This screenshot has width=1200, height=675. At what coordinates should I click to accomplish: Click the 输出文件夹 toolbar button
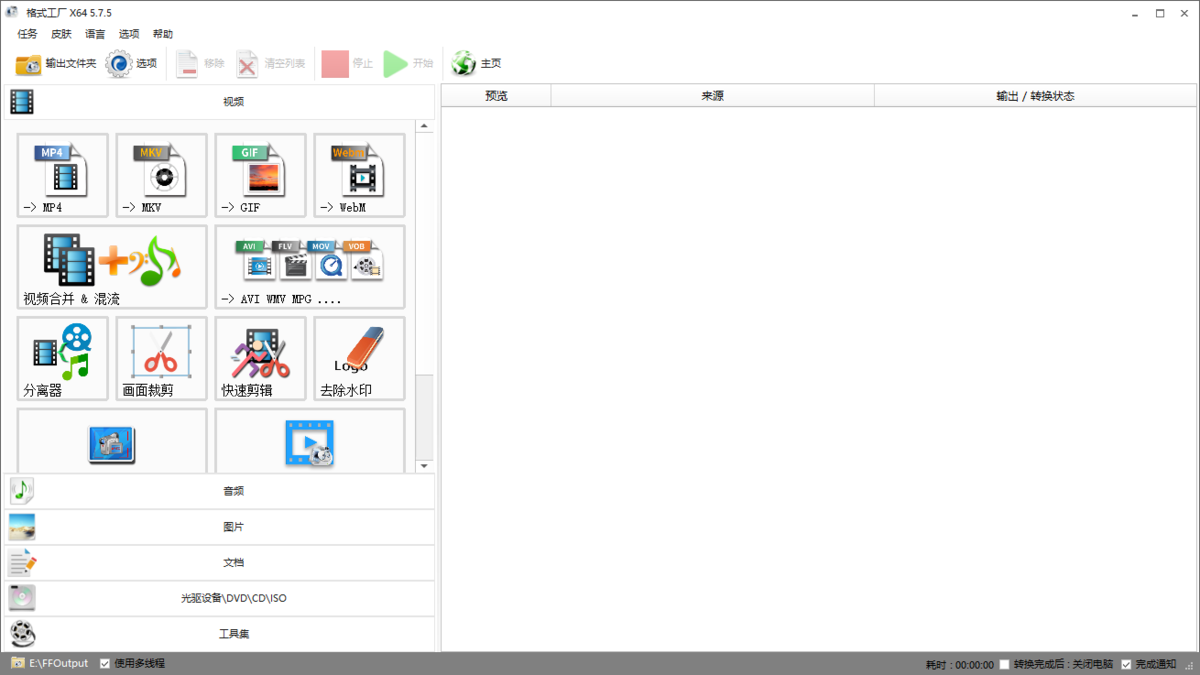click(57, 64)
